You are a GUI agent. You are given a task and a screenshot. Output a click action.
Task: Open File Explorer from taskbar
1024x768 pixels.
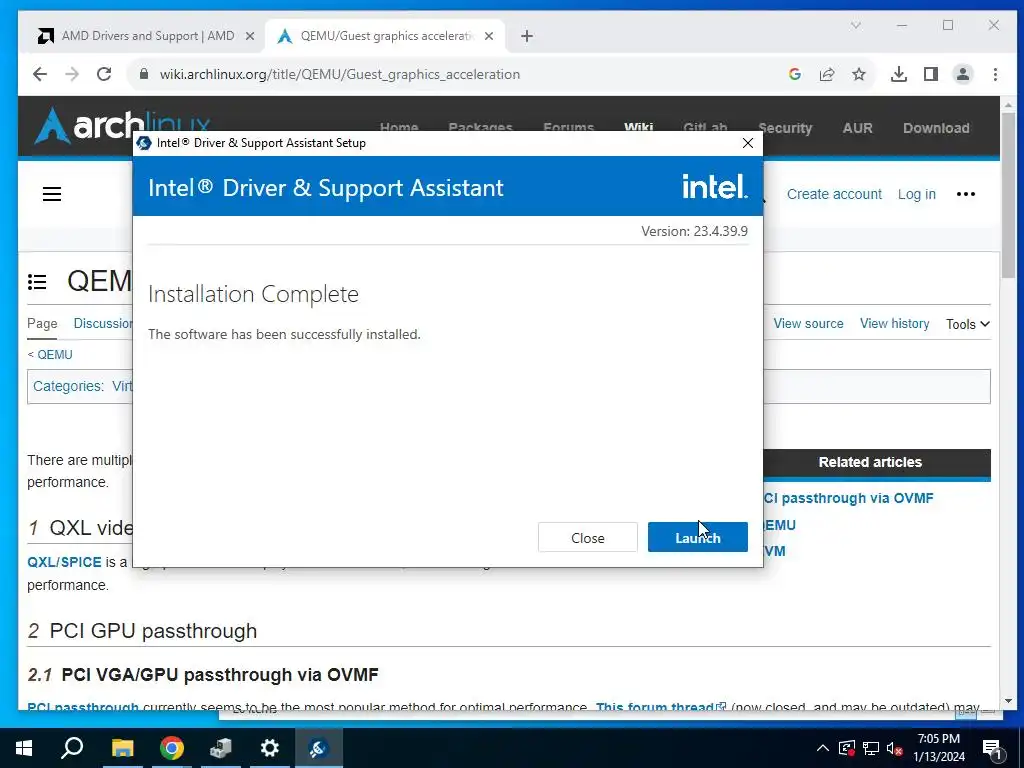coord(122,748)
